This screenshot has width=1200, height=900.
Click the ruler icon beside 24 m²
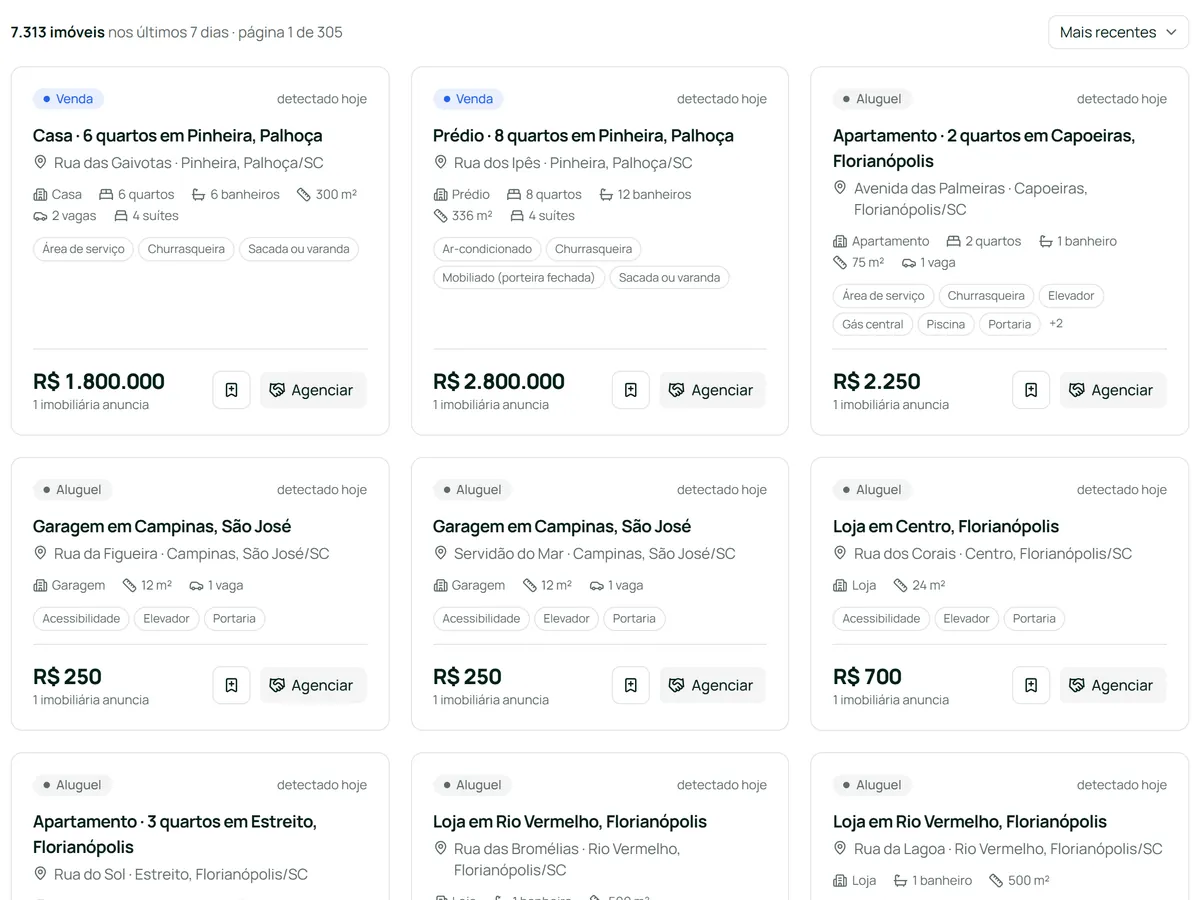click(x=901, y=585)
